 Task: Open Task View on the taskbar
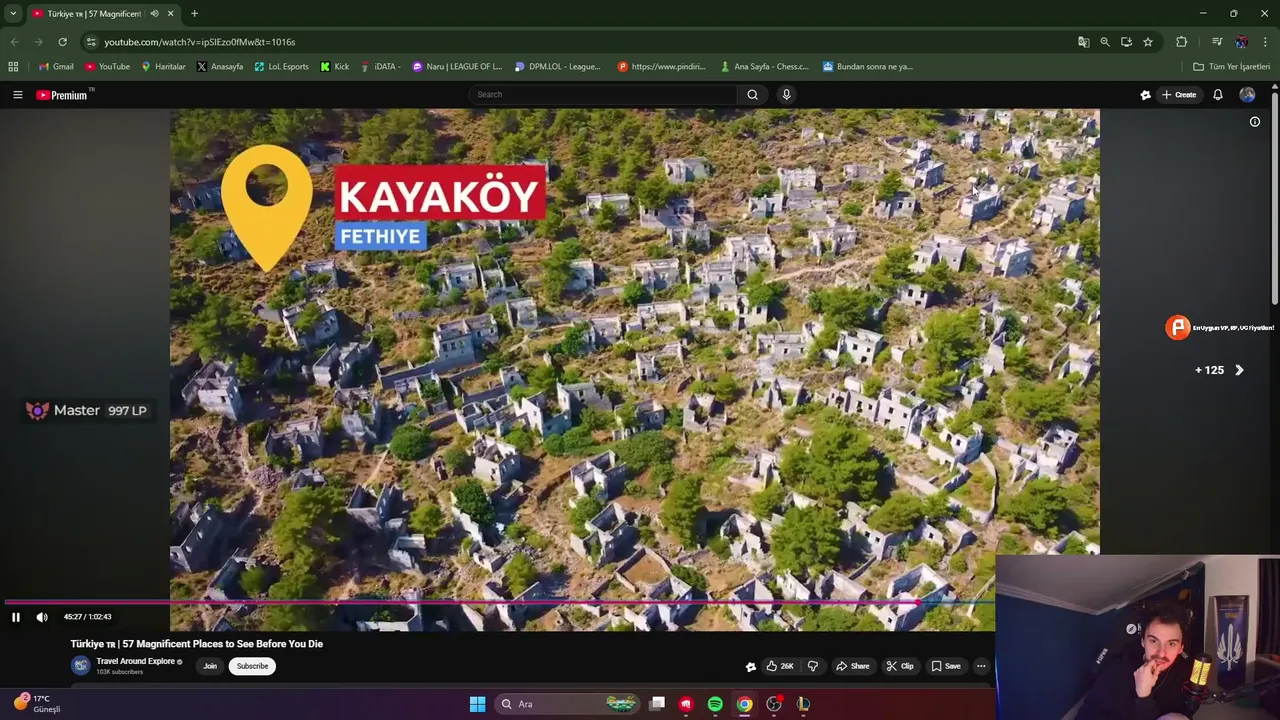(657, 704)
